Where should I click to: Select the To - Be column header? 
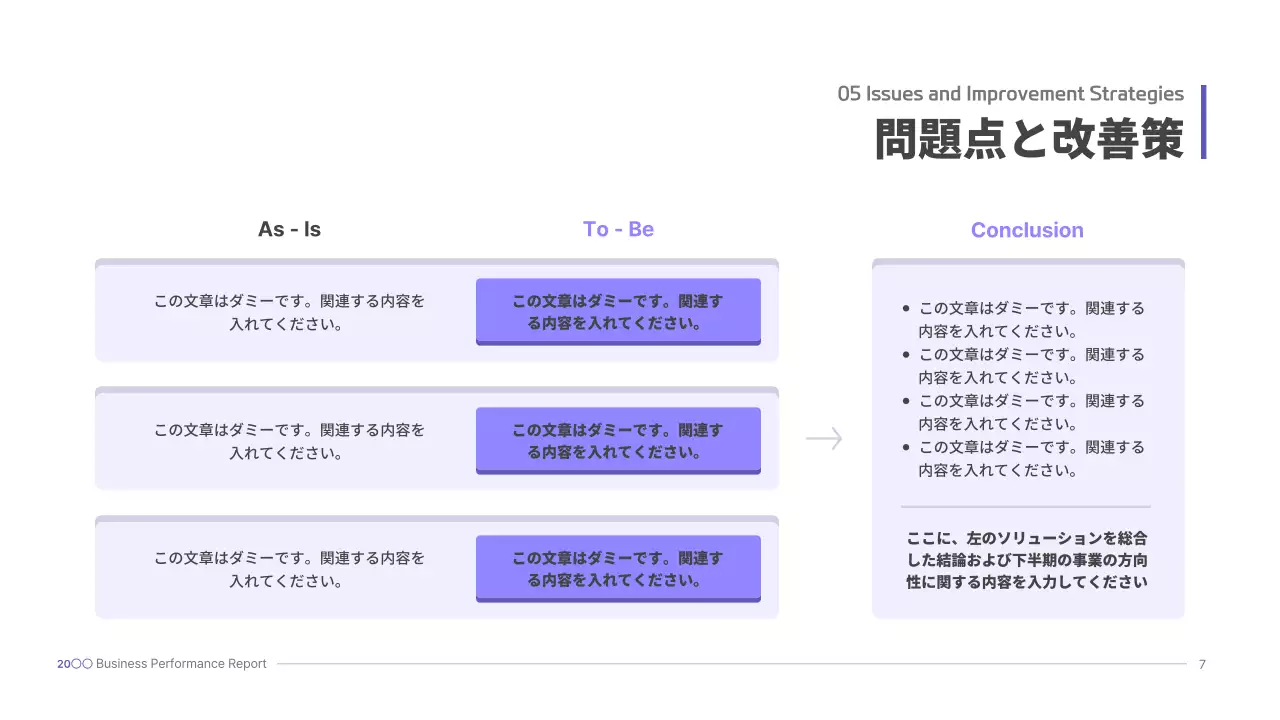click(x=618, y=228)
